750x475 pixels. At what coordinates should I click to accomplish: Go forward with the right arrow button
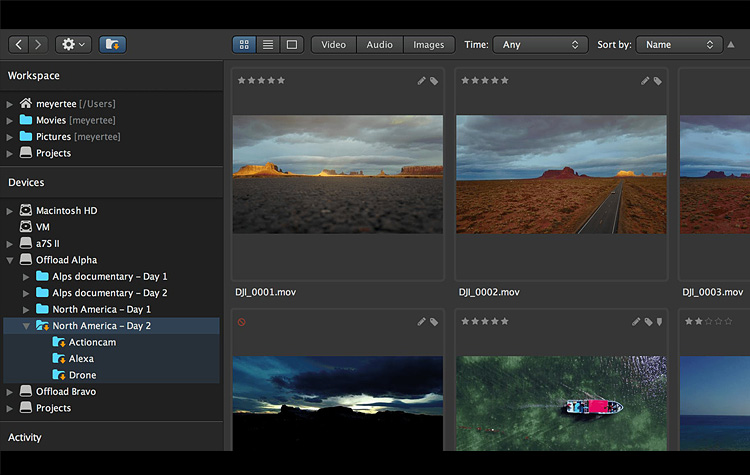point(38,44)
